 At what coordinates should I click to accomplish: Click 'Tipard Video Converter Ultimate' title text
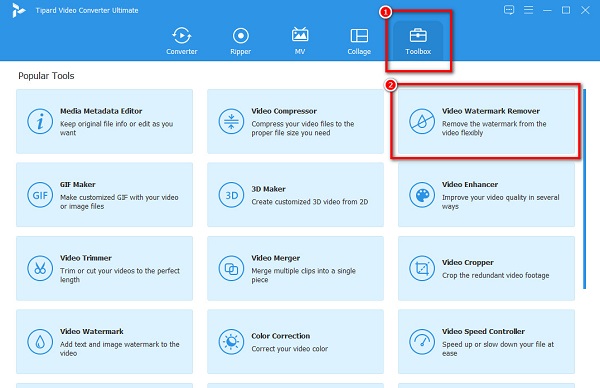tap(87, 10)
